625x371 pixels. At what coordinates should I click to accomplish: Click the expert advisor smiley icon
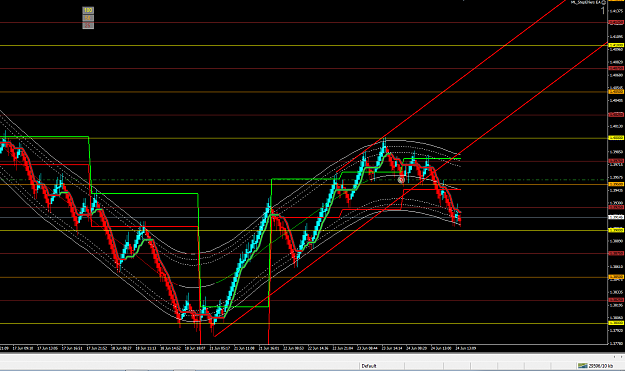point(604,2)
